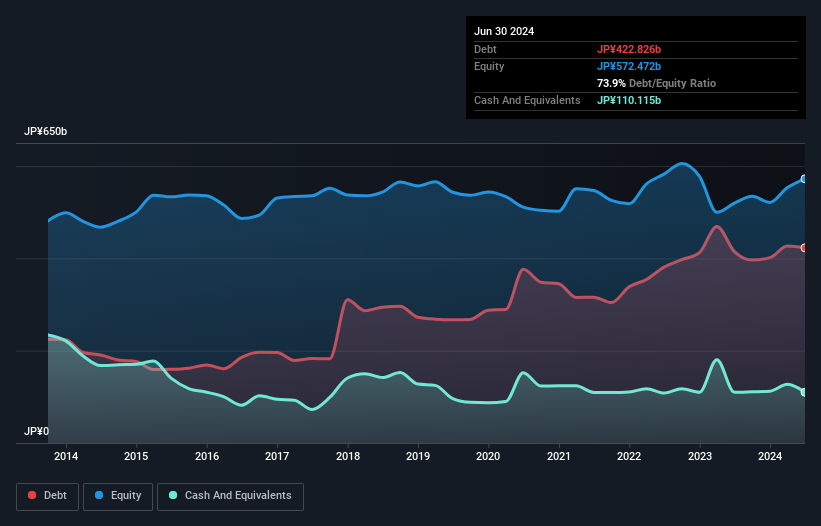Click the 2024 x-axis label
Viewport: 821px width, 526px height.
[770, 456]
